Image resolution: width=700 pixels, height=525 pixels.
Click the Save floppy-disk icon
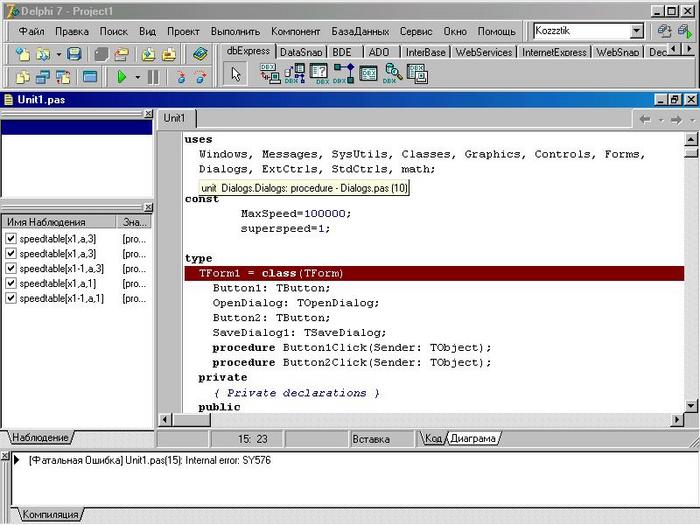(74, 54)
